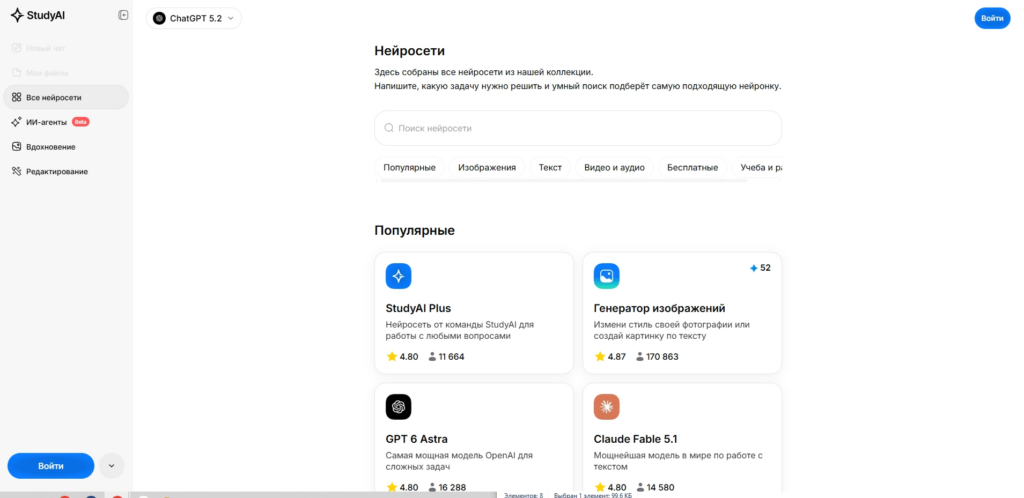The image size is (1024, 498).
Task: Select Все нейросети in the sidebar
Action: [65, 97]
